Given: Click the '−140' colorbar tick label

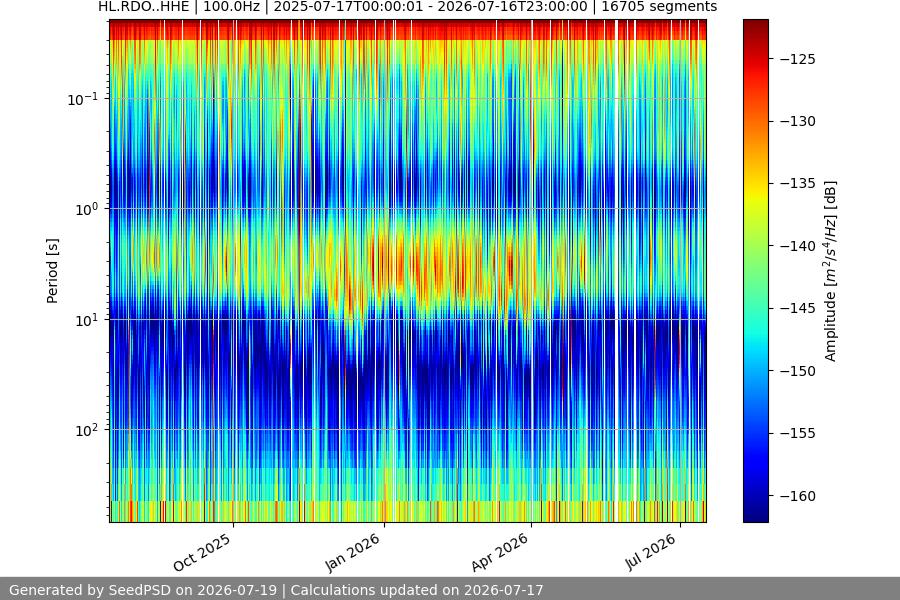Looking at the screenshot, I should pyautogui.click(x=797, y=246).
